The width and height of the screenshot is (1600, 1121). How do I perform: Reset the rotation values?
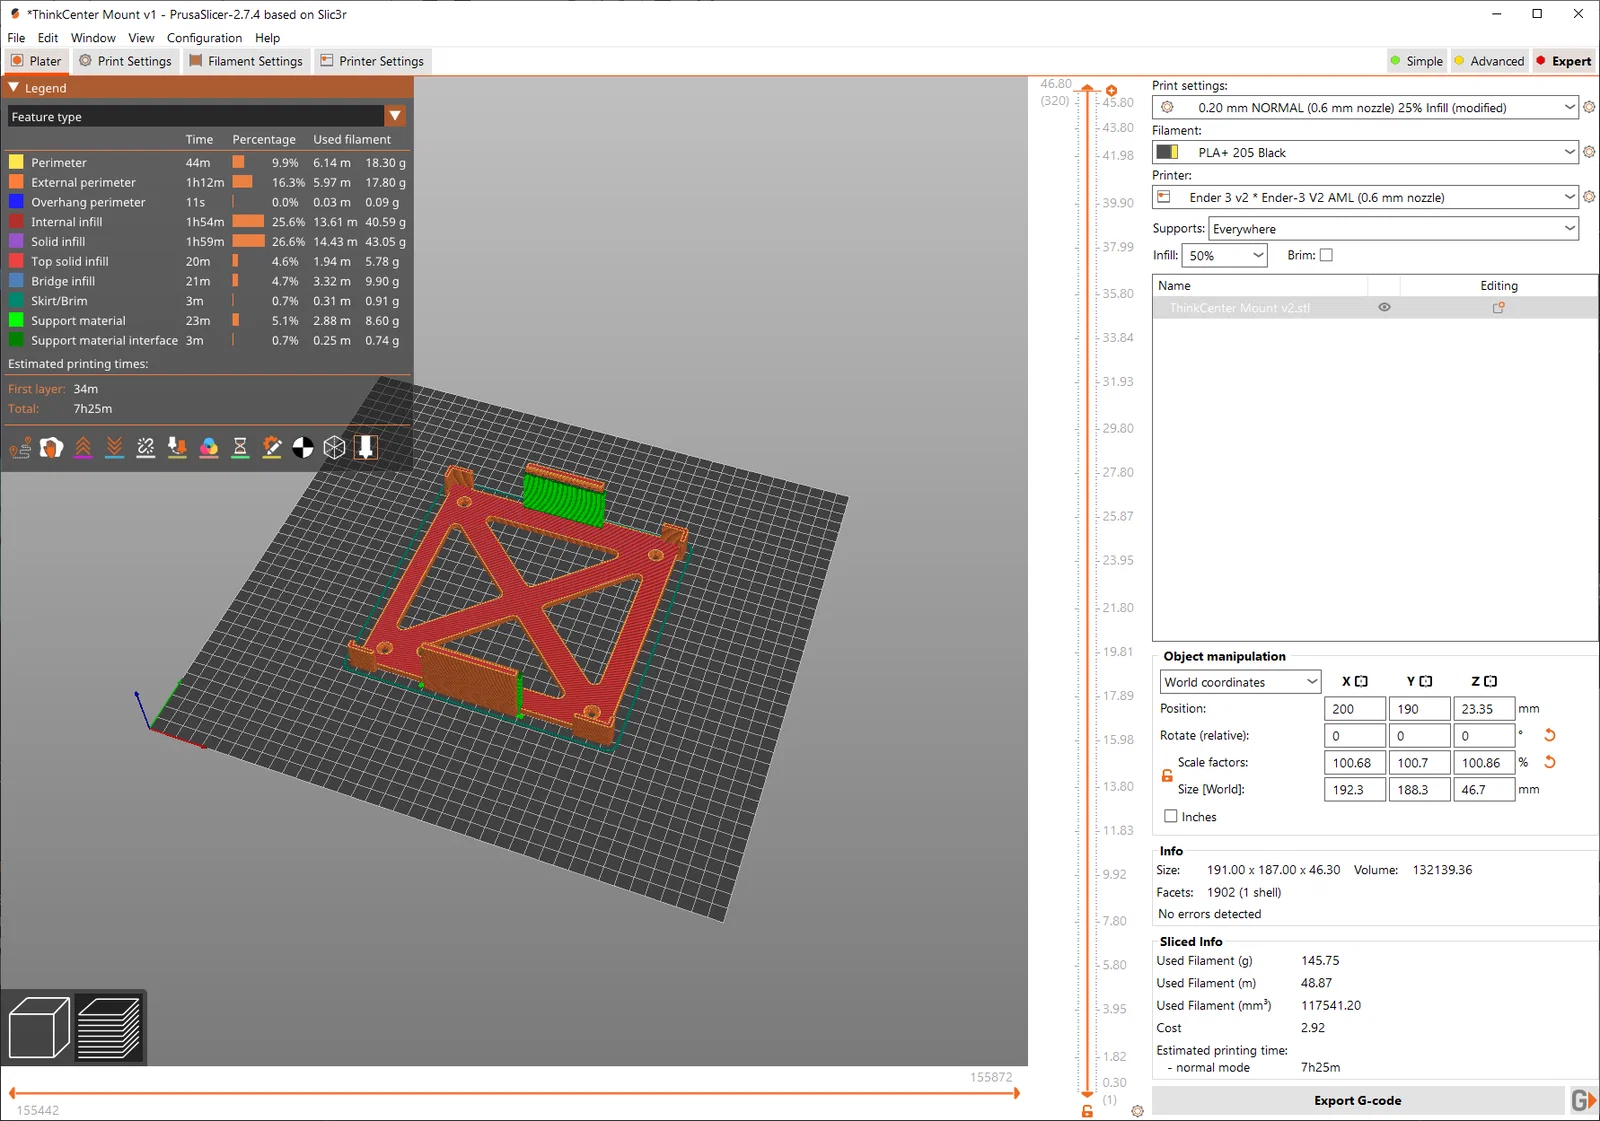pos(1550,735)
